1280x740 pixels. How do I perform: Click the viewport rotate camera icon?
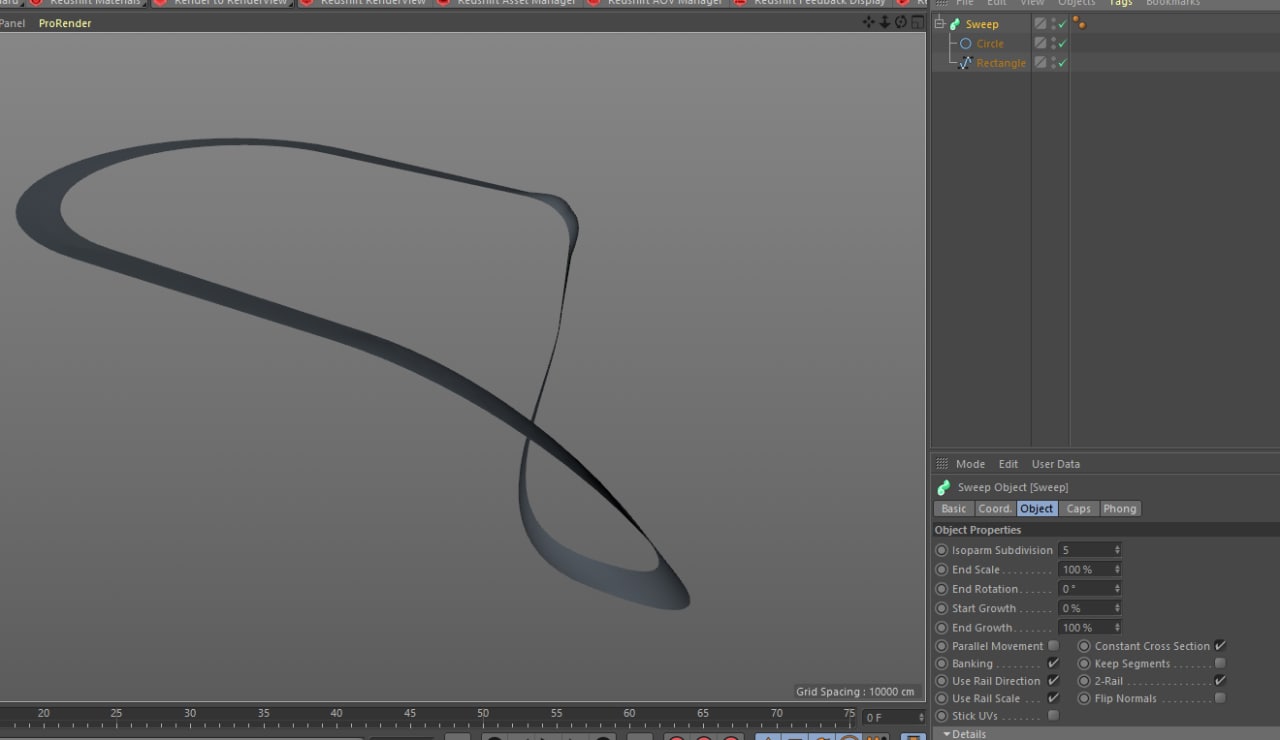click(x=900, y=22)
